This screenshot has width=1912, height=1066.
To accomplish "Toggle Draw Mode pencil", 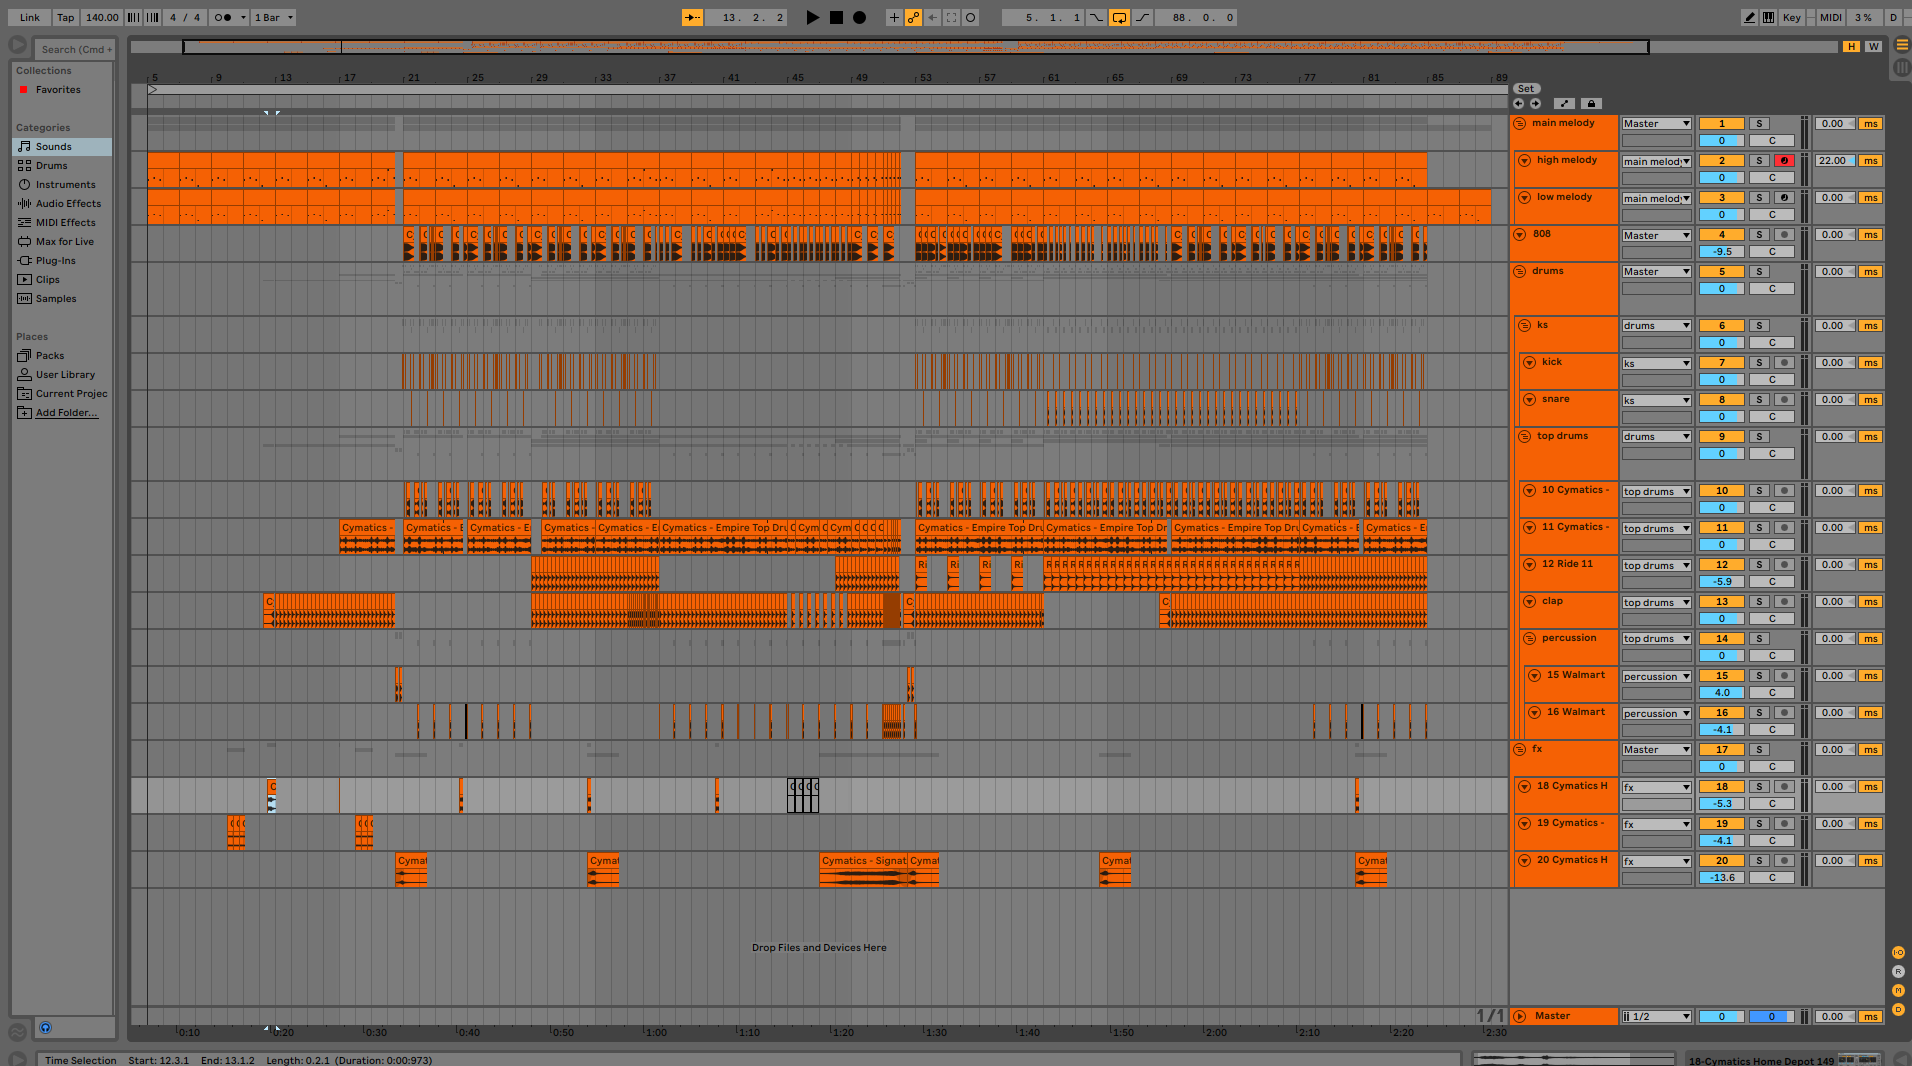I will [x=1749, y=17].
